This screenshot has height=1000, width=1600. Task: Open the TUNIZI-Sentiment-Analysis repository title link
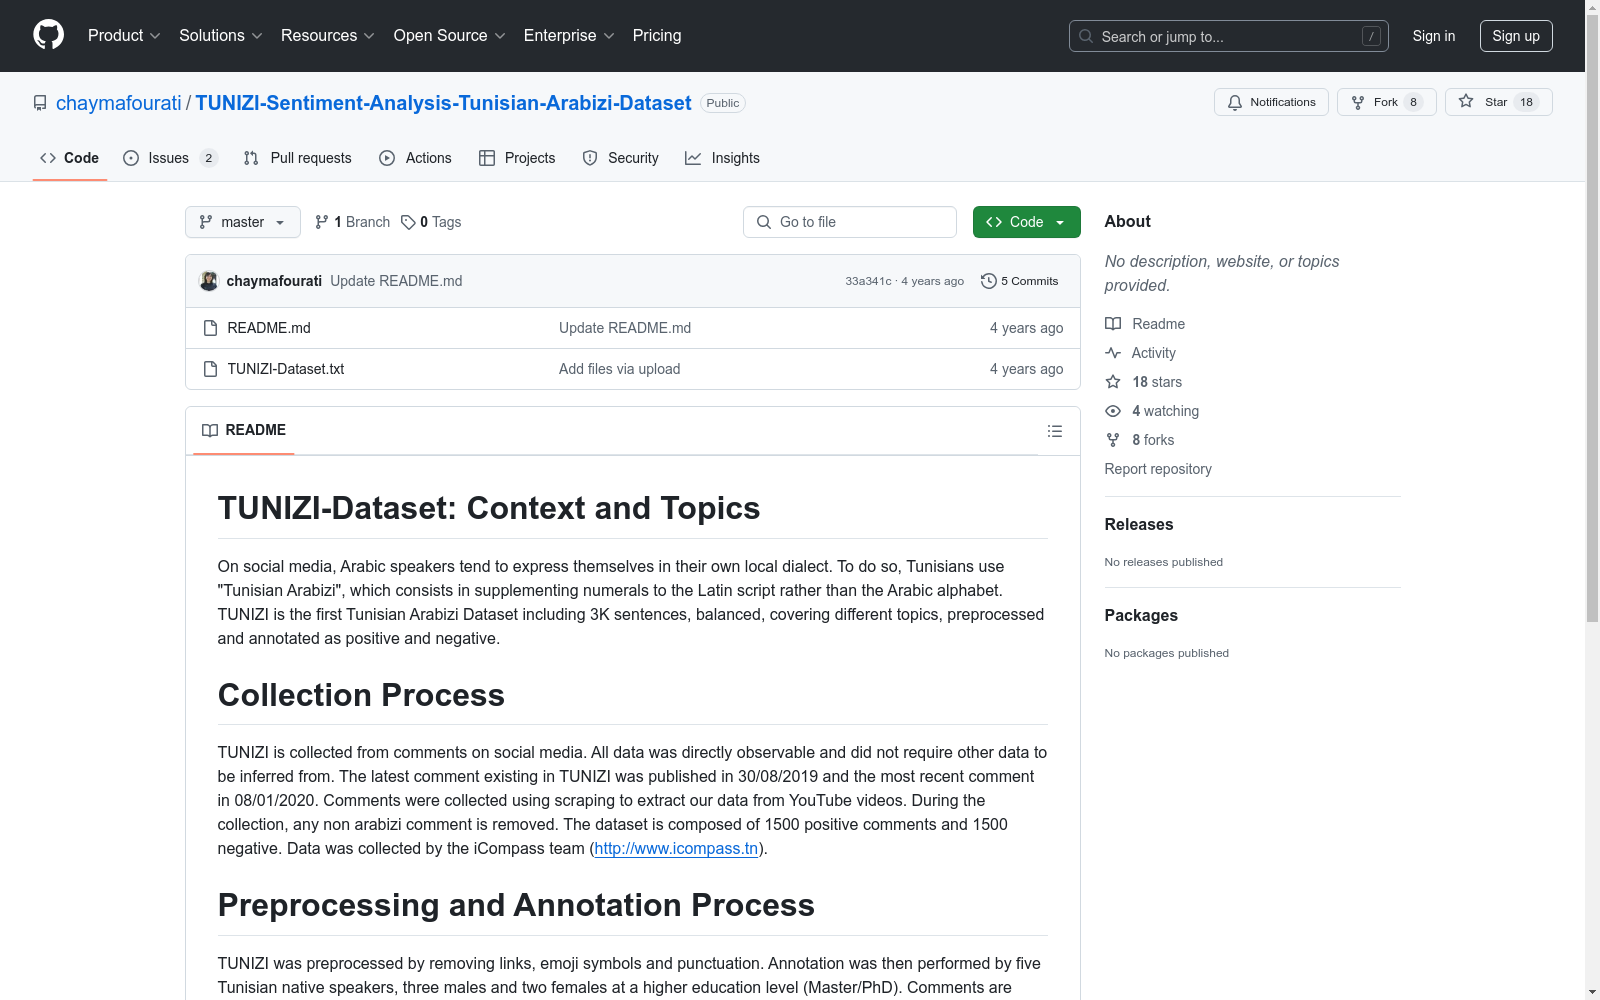(x=444, y=103)
